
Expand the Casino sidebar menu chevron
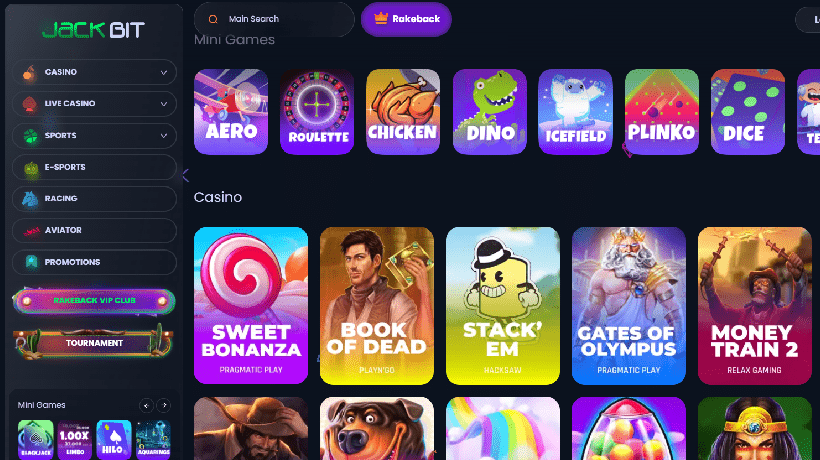(163, 72)
